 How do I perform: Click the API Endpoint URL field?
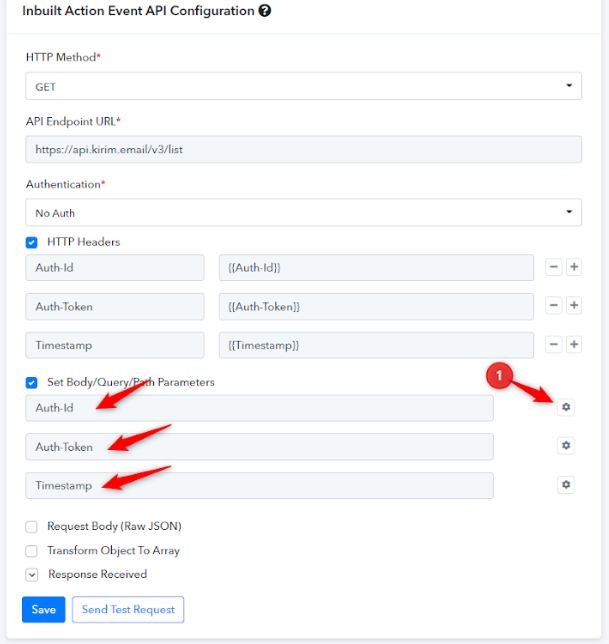(x=303, y=150)
